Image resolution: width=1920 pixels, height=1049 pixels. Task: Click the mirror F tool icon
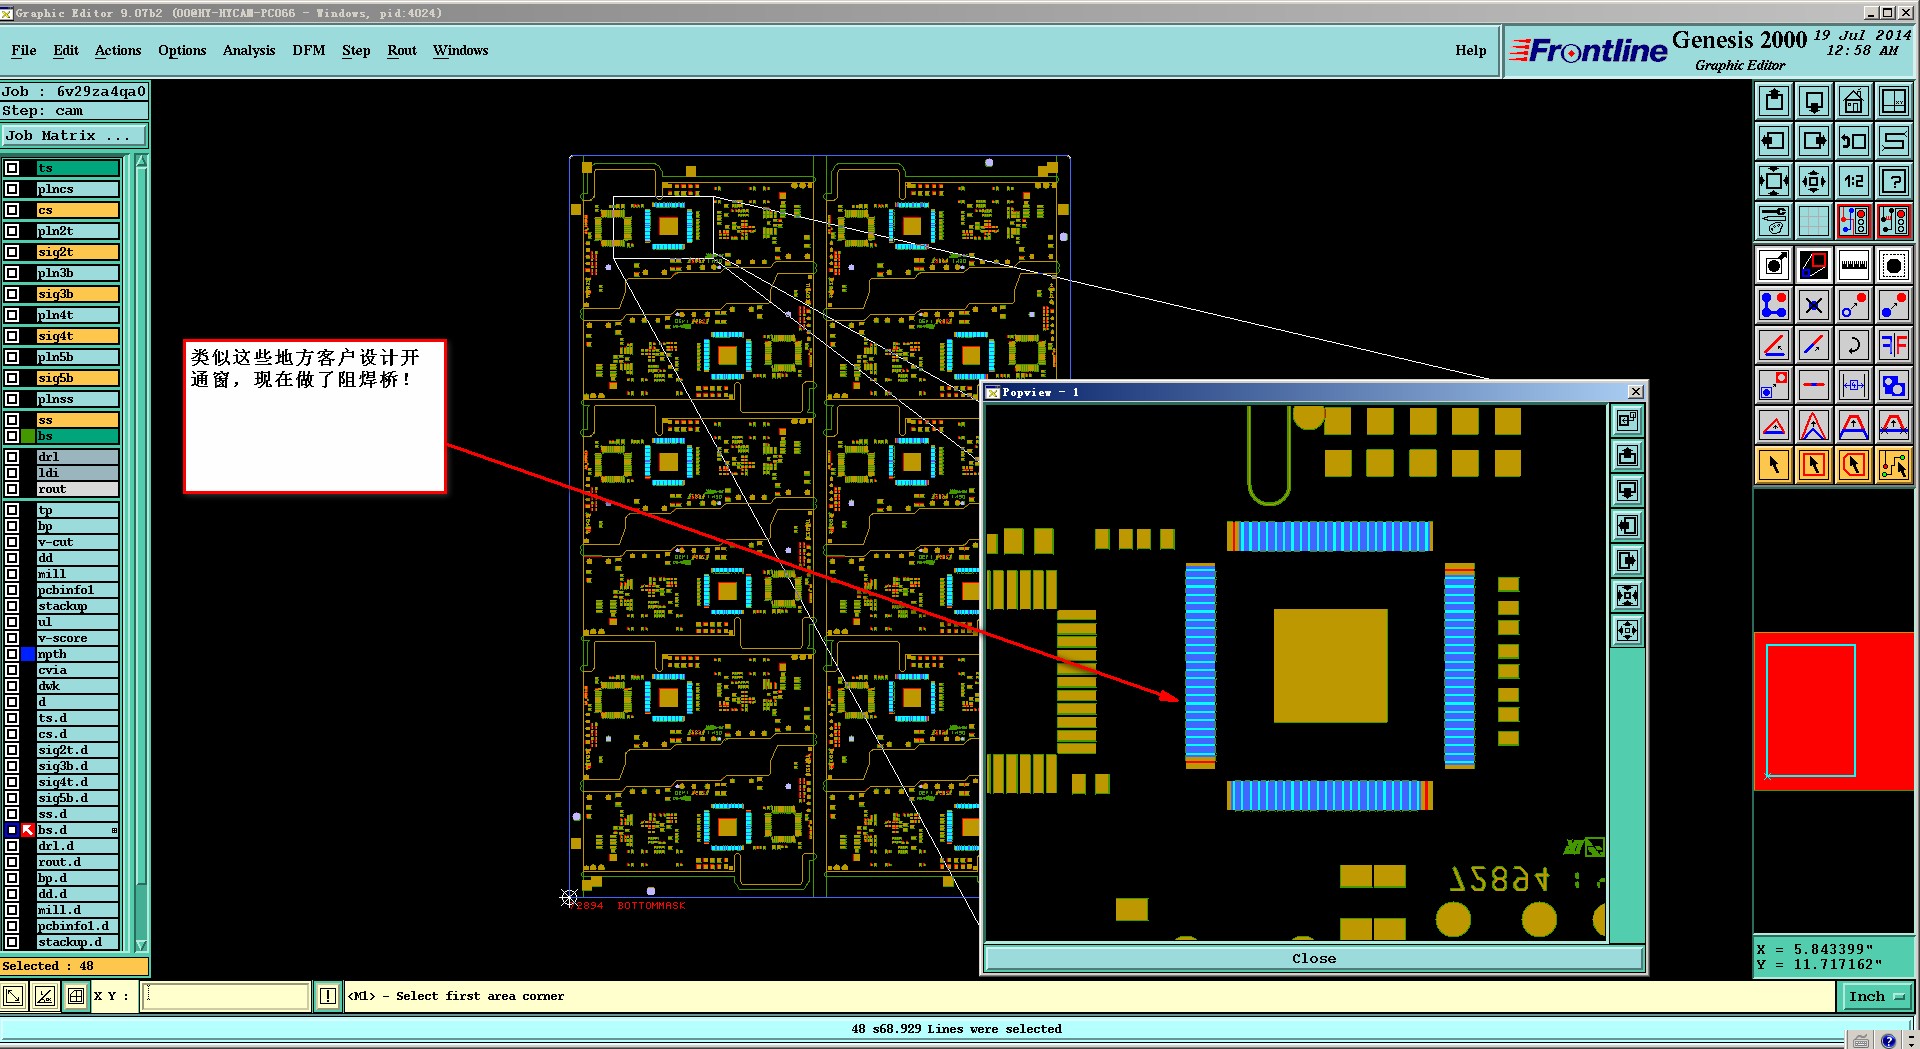pyautogui.click(x=1894, y=345)
